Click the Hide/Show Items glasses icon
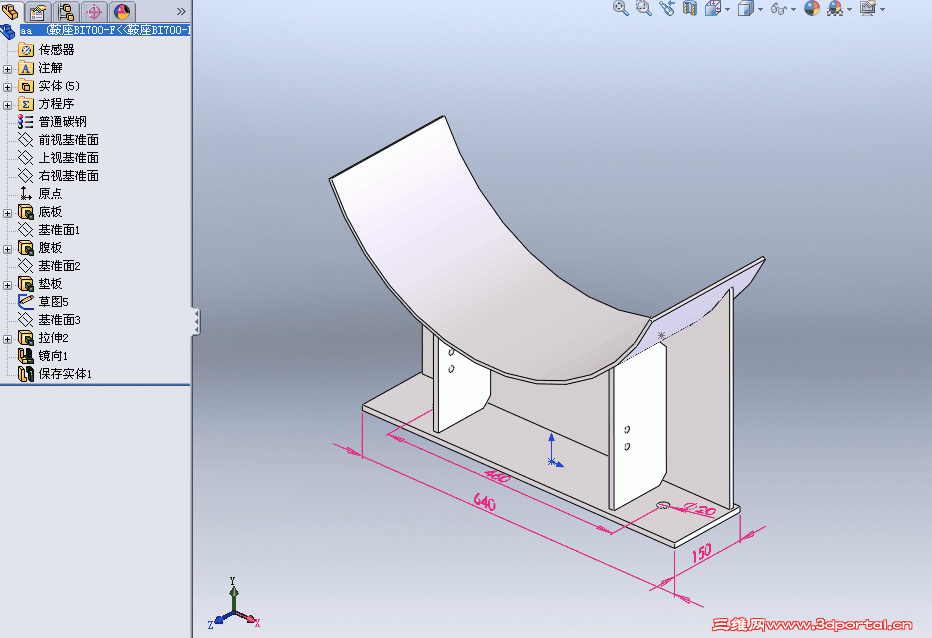 pyautogui.click(x=779, y=8)
